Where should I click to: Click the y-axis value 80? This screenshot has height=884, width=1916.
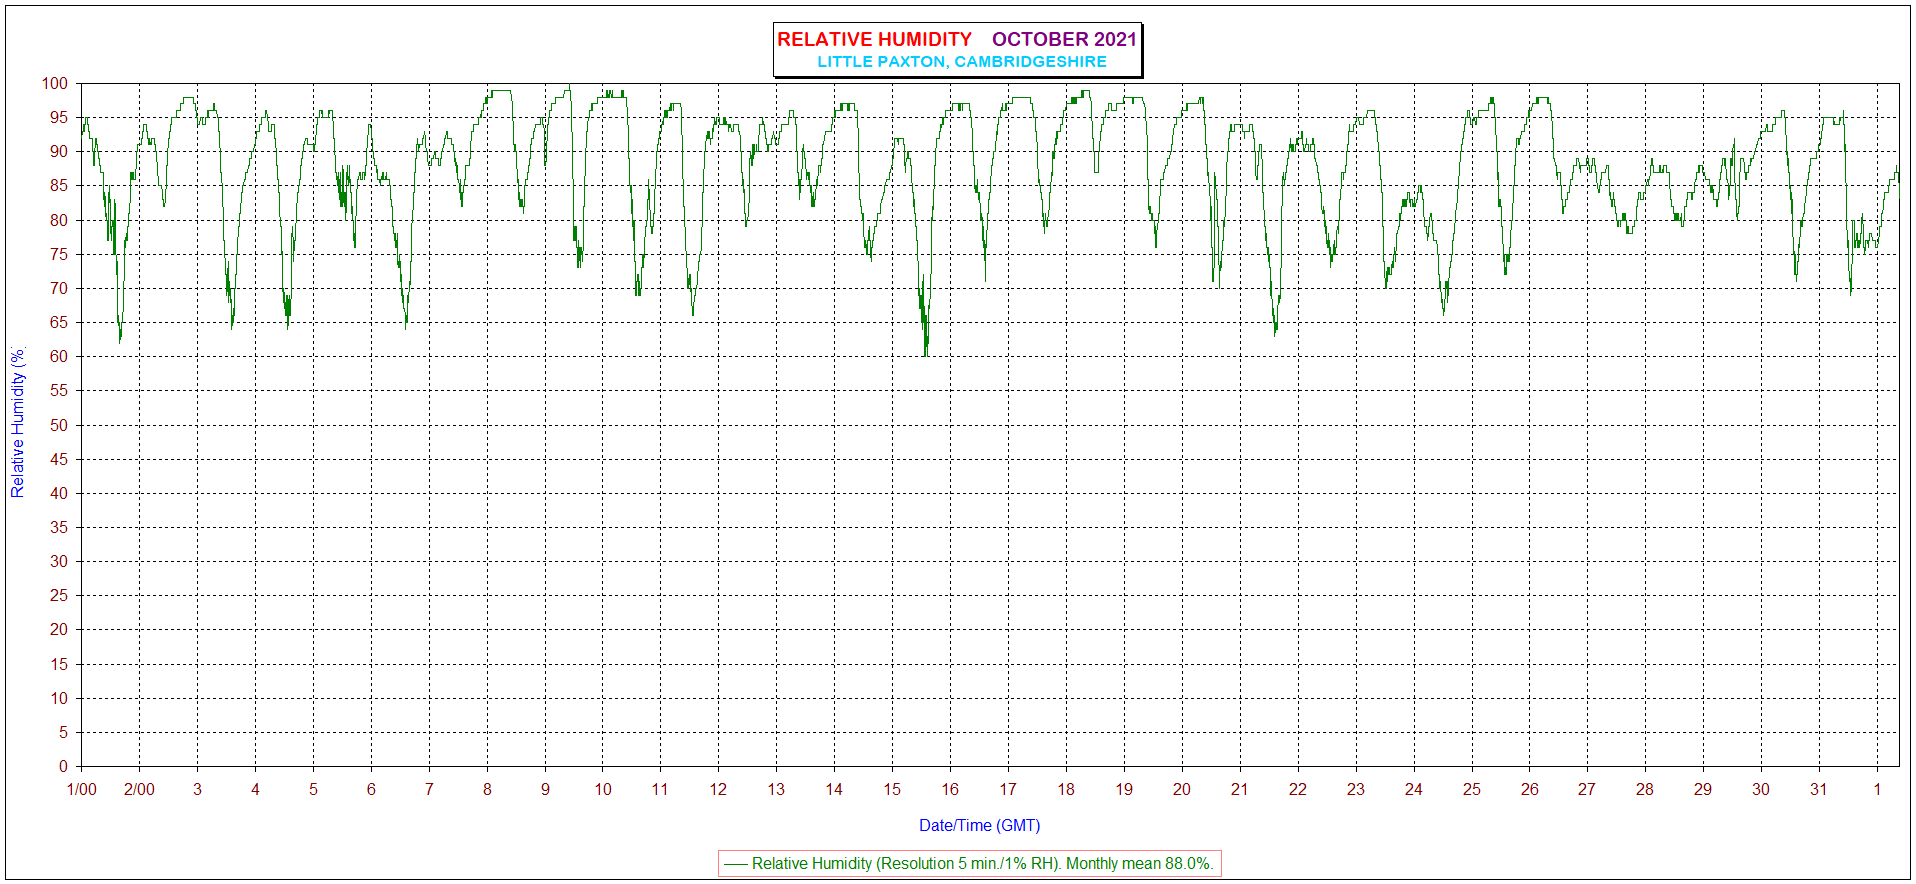coord(59,220)
